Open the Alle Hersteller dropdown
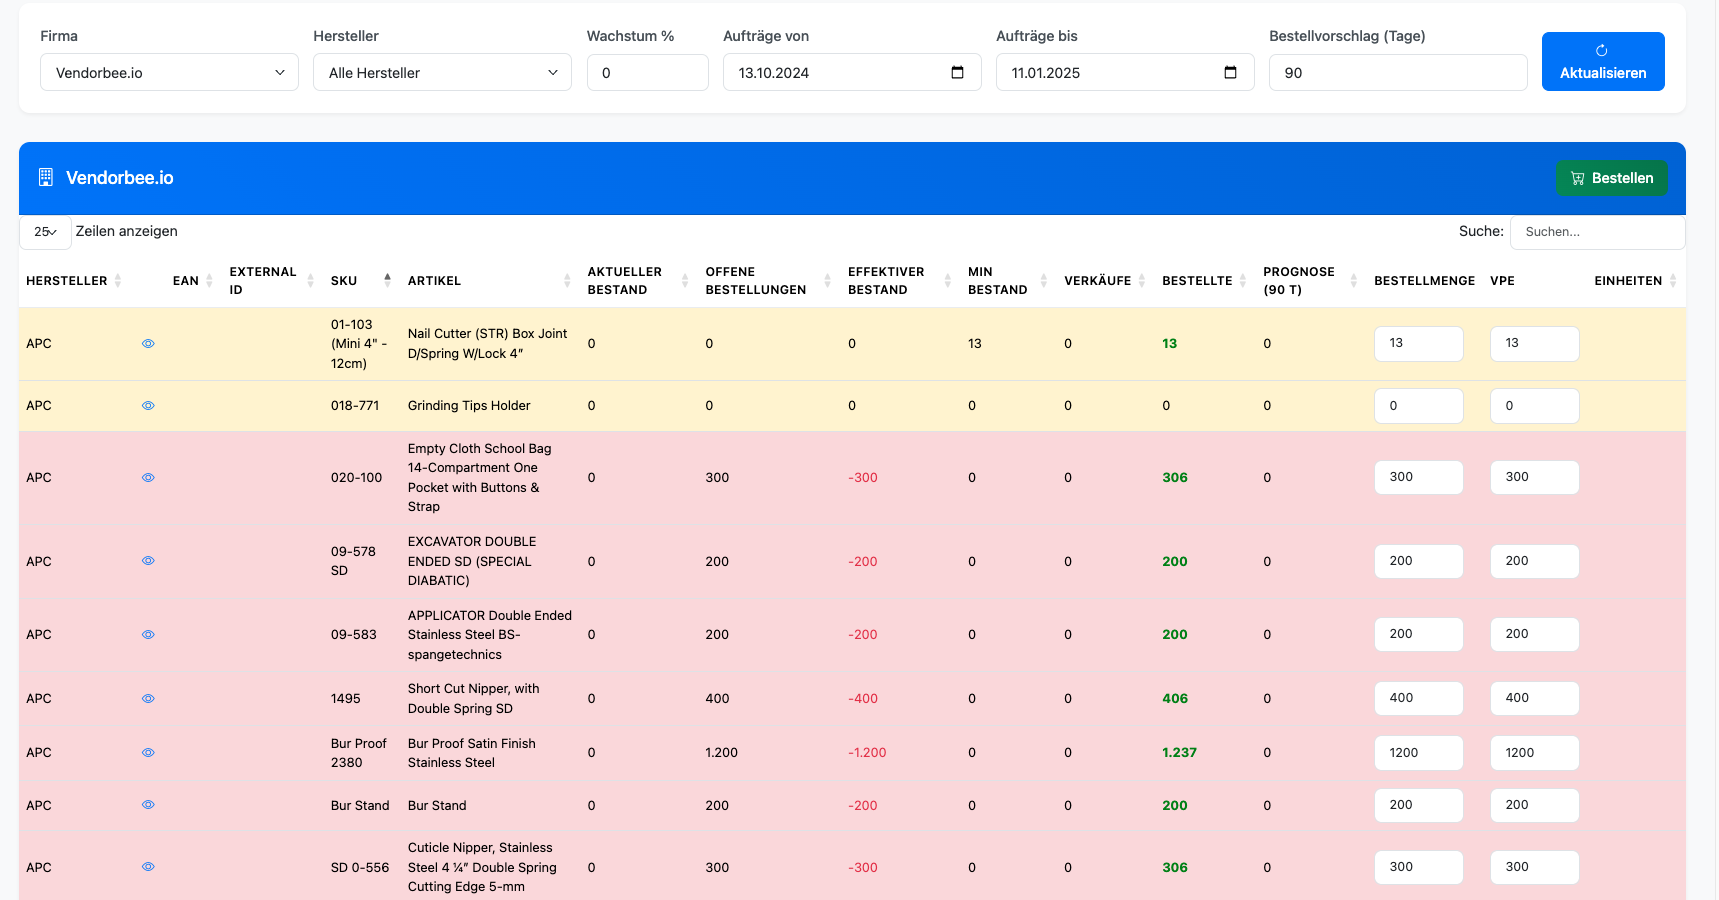 (442, 72)
